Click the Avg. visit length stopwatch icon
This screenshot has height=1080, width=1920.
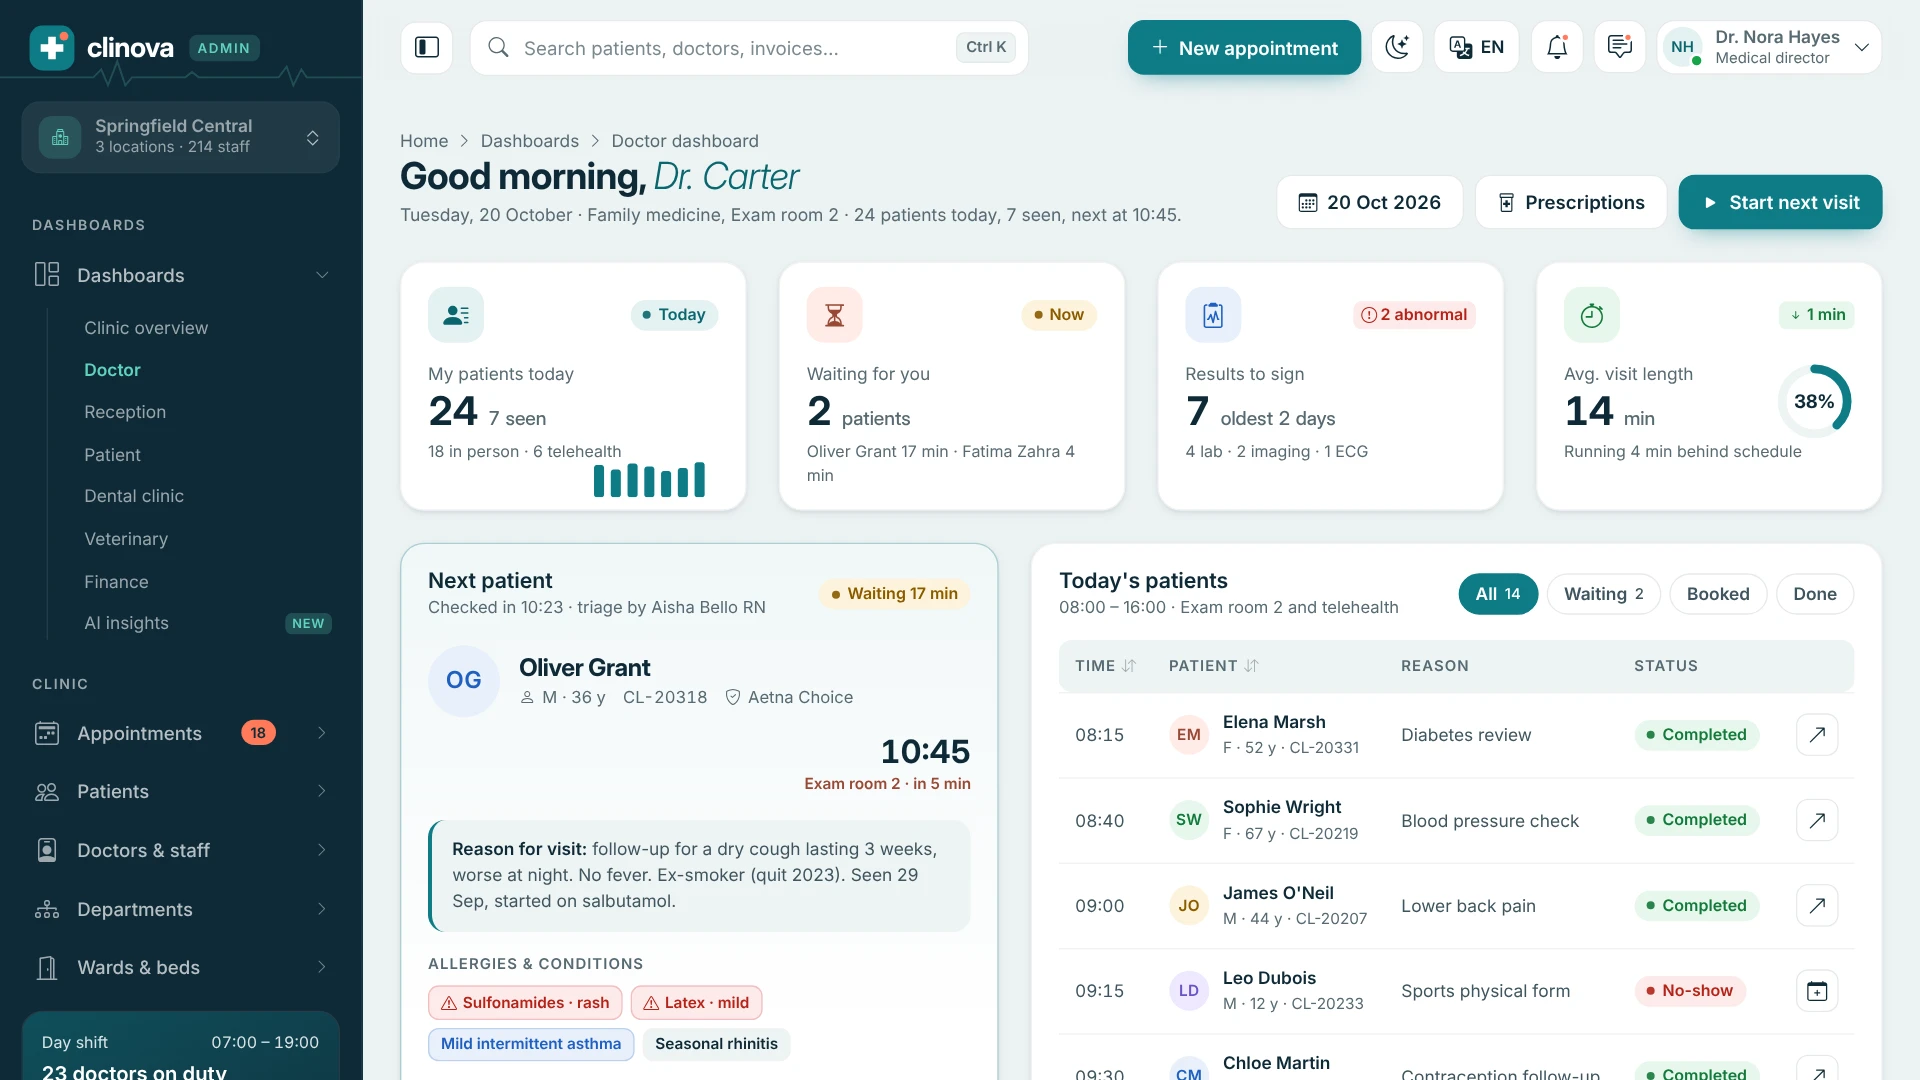1592,315
